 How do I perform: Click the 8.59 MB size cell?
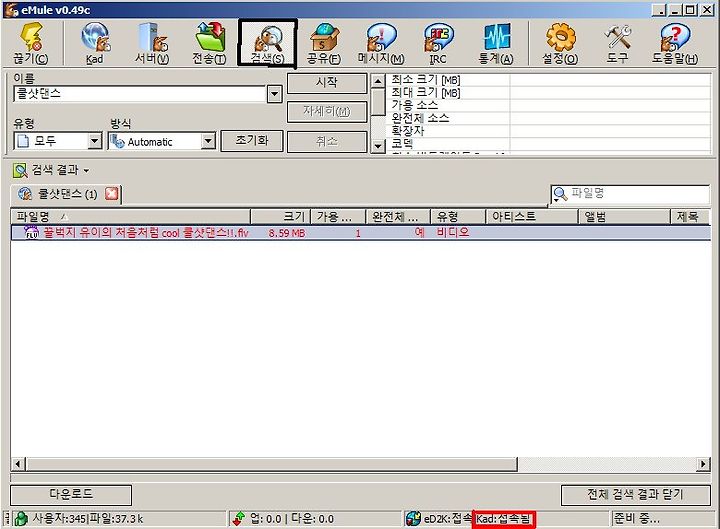(287, 233)
